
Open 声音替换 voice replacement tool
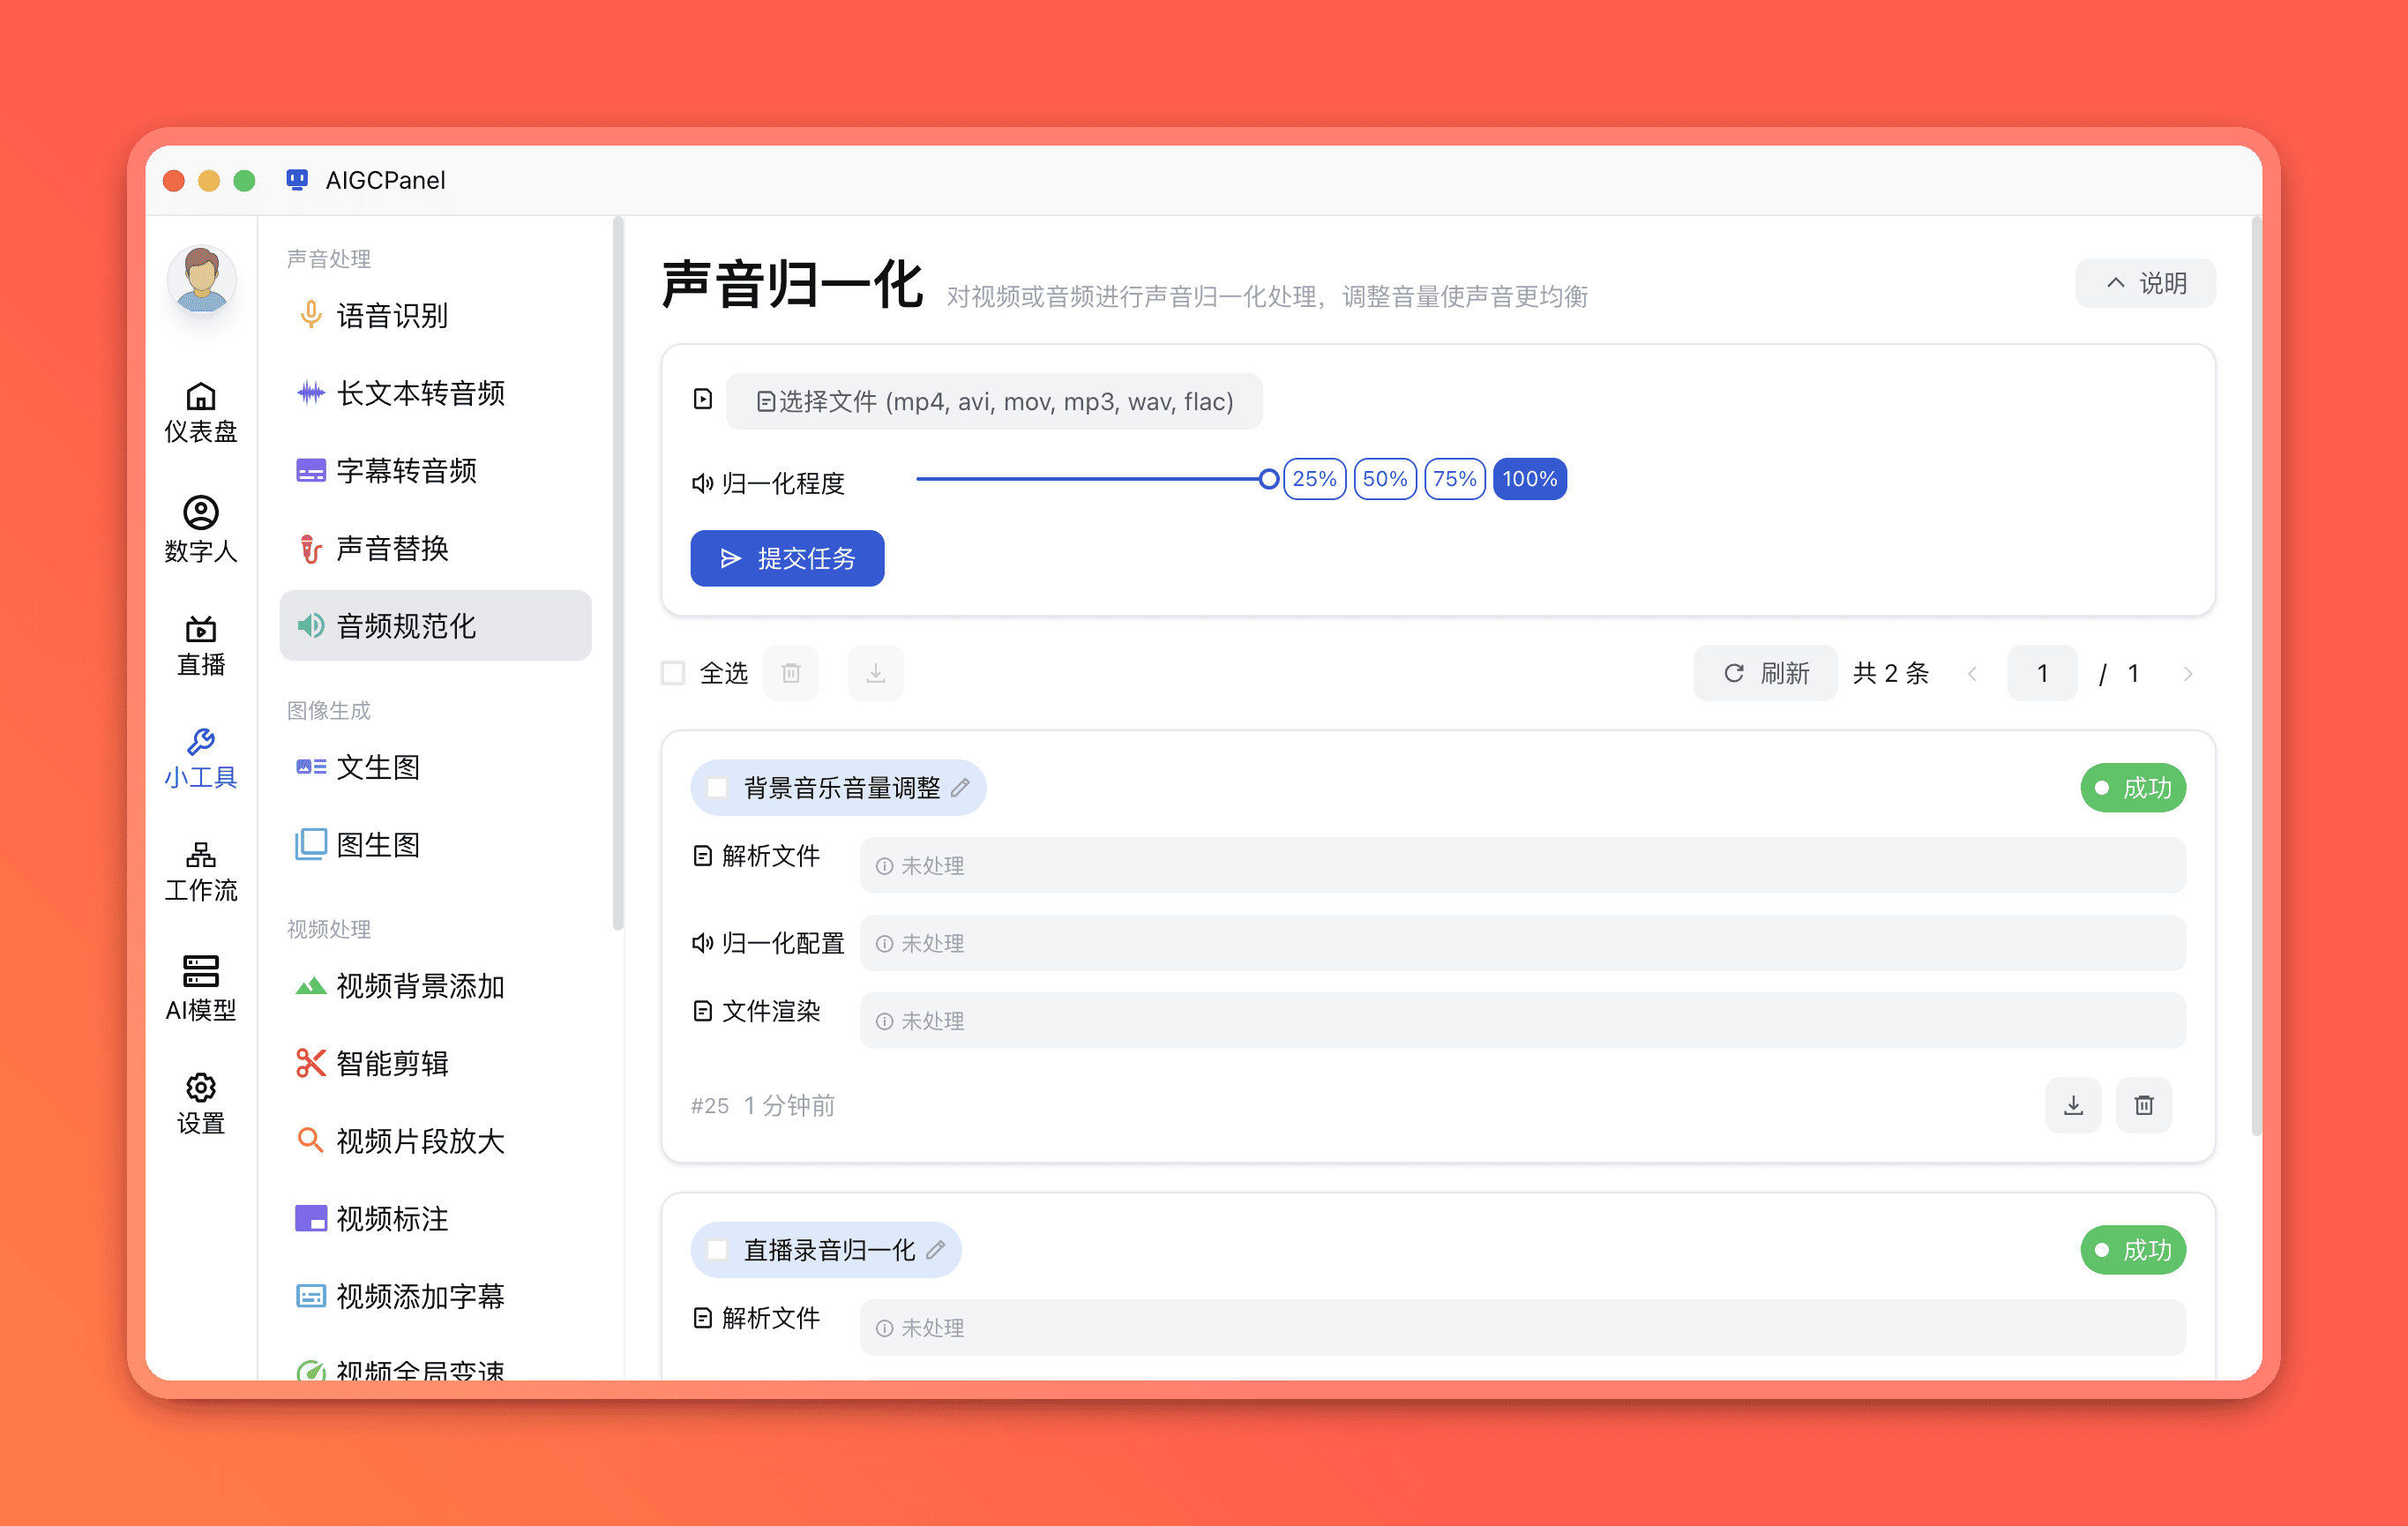point(435,548)
